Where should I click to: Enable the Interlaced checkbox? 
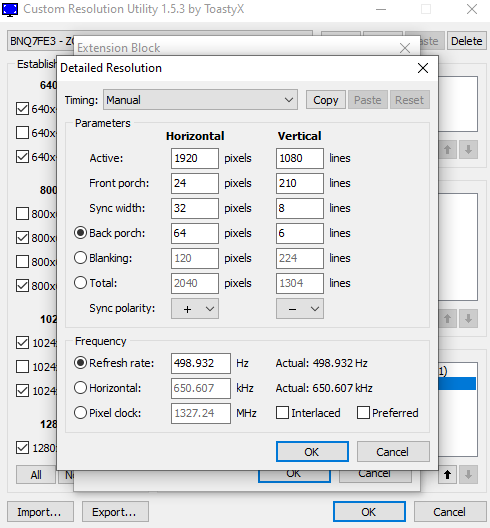pos(282,413)
